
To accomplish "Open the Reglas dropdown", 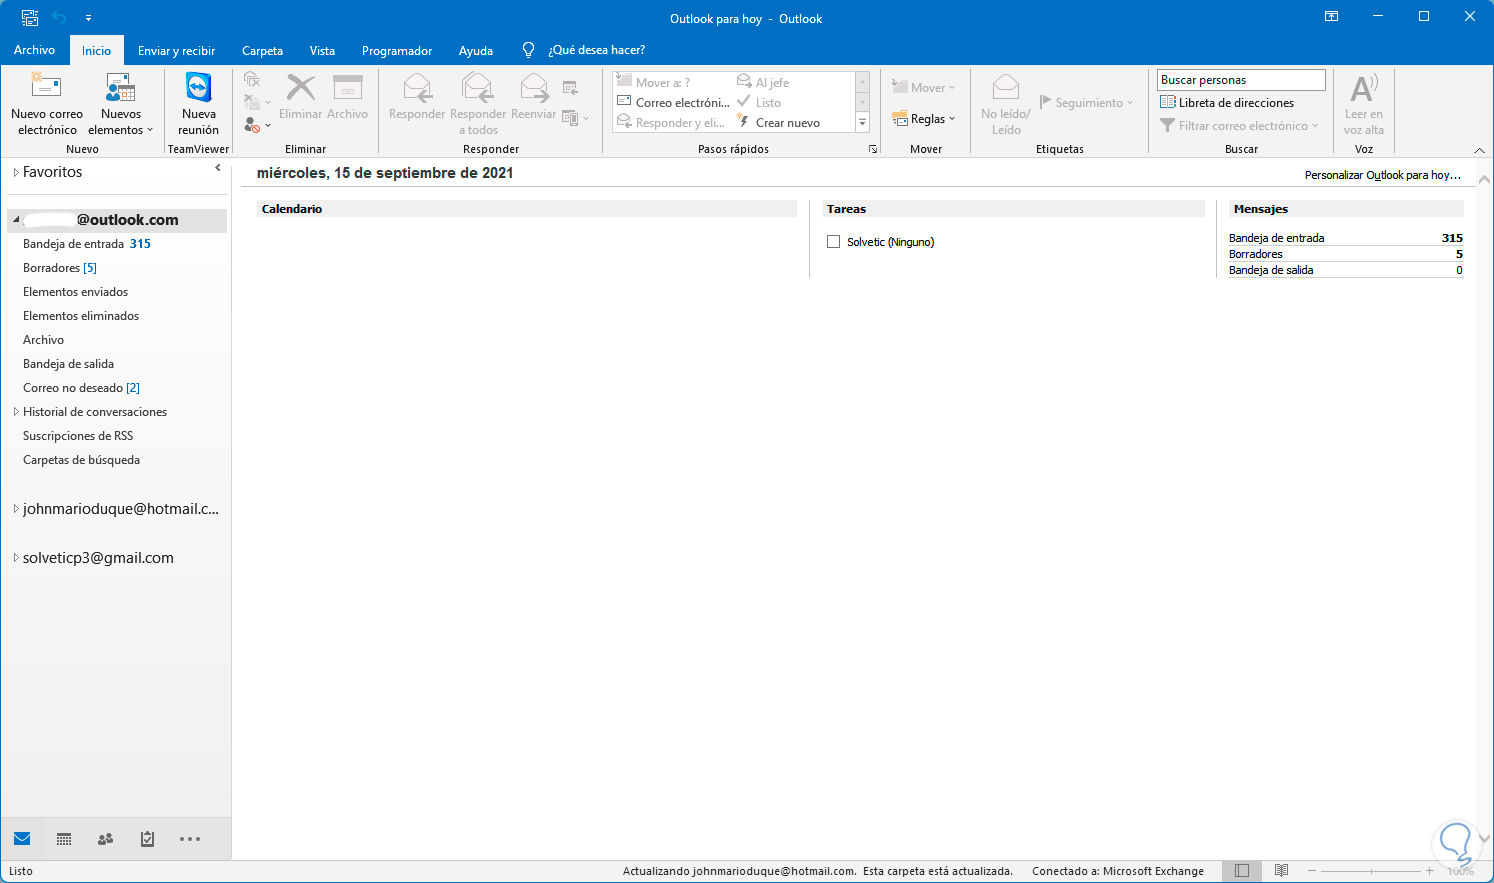I will click(x=924, y=119).
